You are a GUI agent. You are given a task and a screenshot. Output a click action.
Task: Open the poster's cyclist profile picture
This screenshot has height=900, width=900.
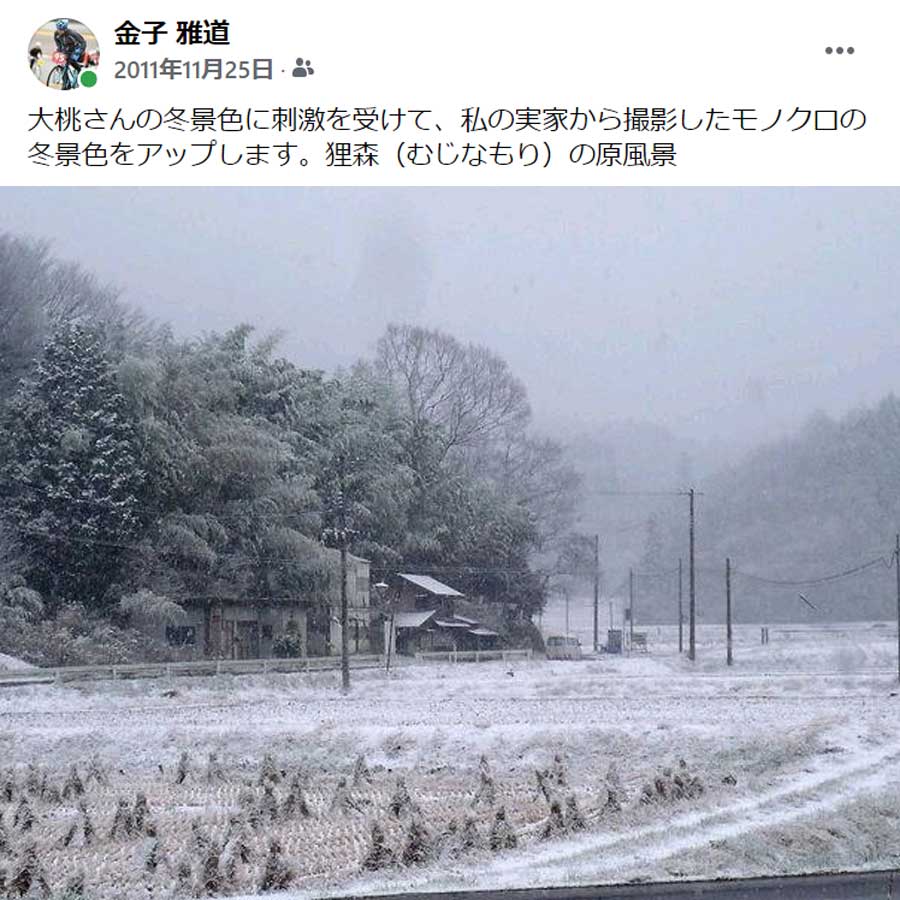point(63,53)
